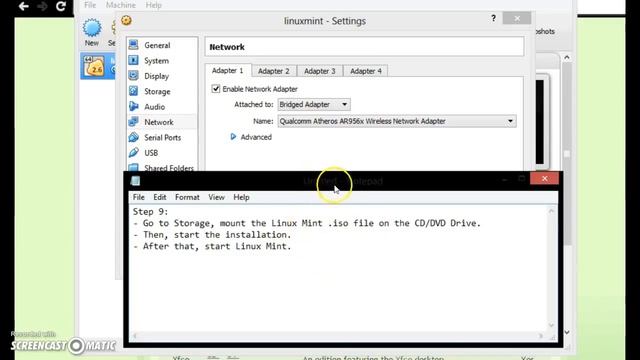This screenshot has height=360, width=640.
Task: Click the 'Step 9:' line in Notepad
Action: click(x=150, y=211)
